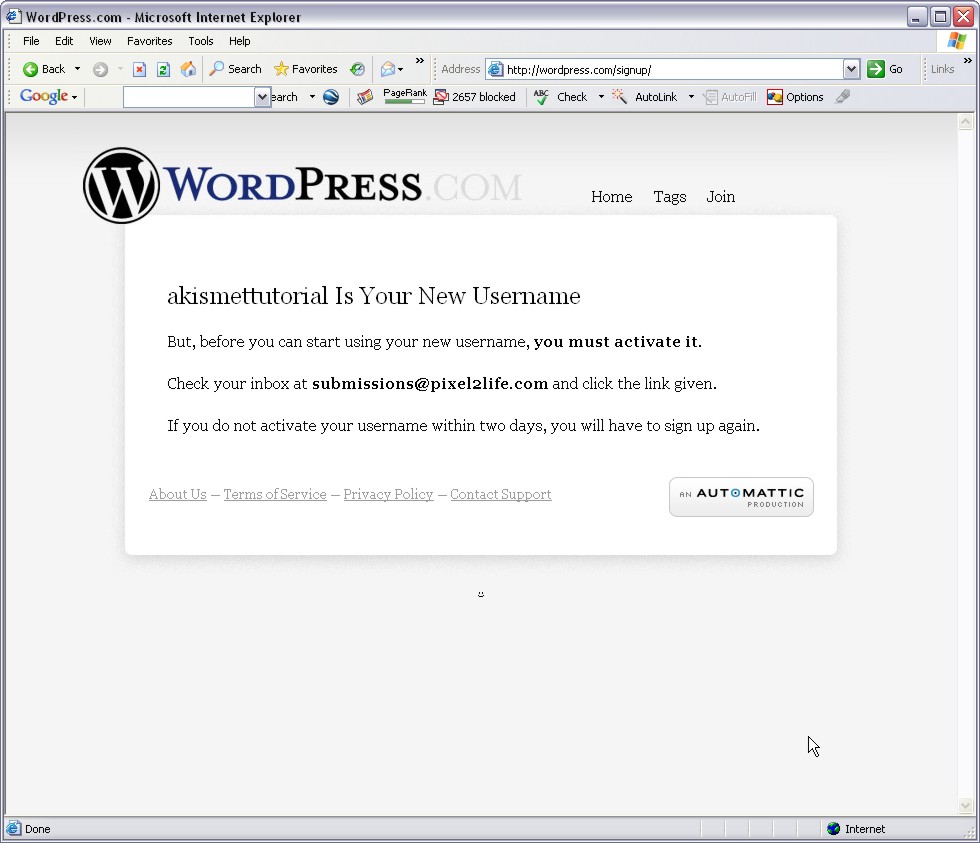Open the Search pane magnifier icon
The width and height of the screenshot is (980, 843).
(x=216, y=69)
